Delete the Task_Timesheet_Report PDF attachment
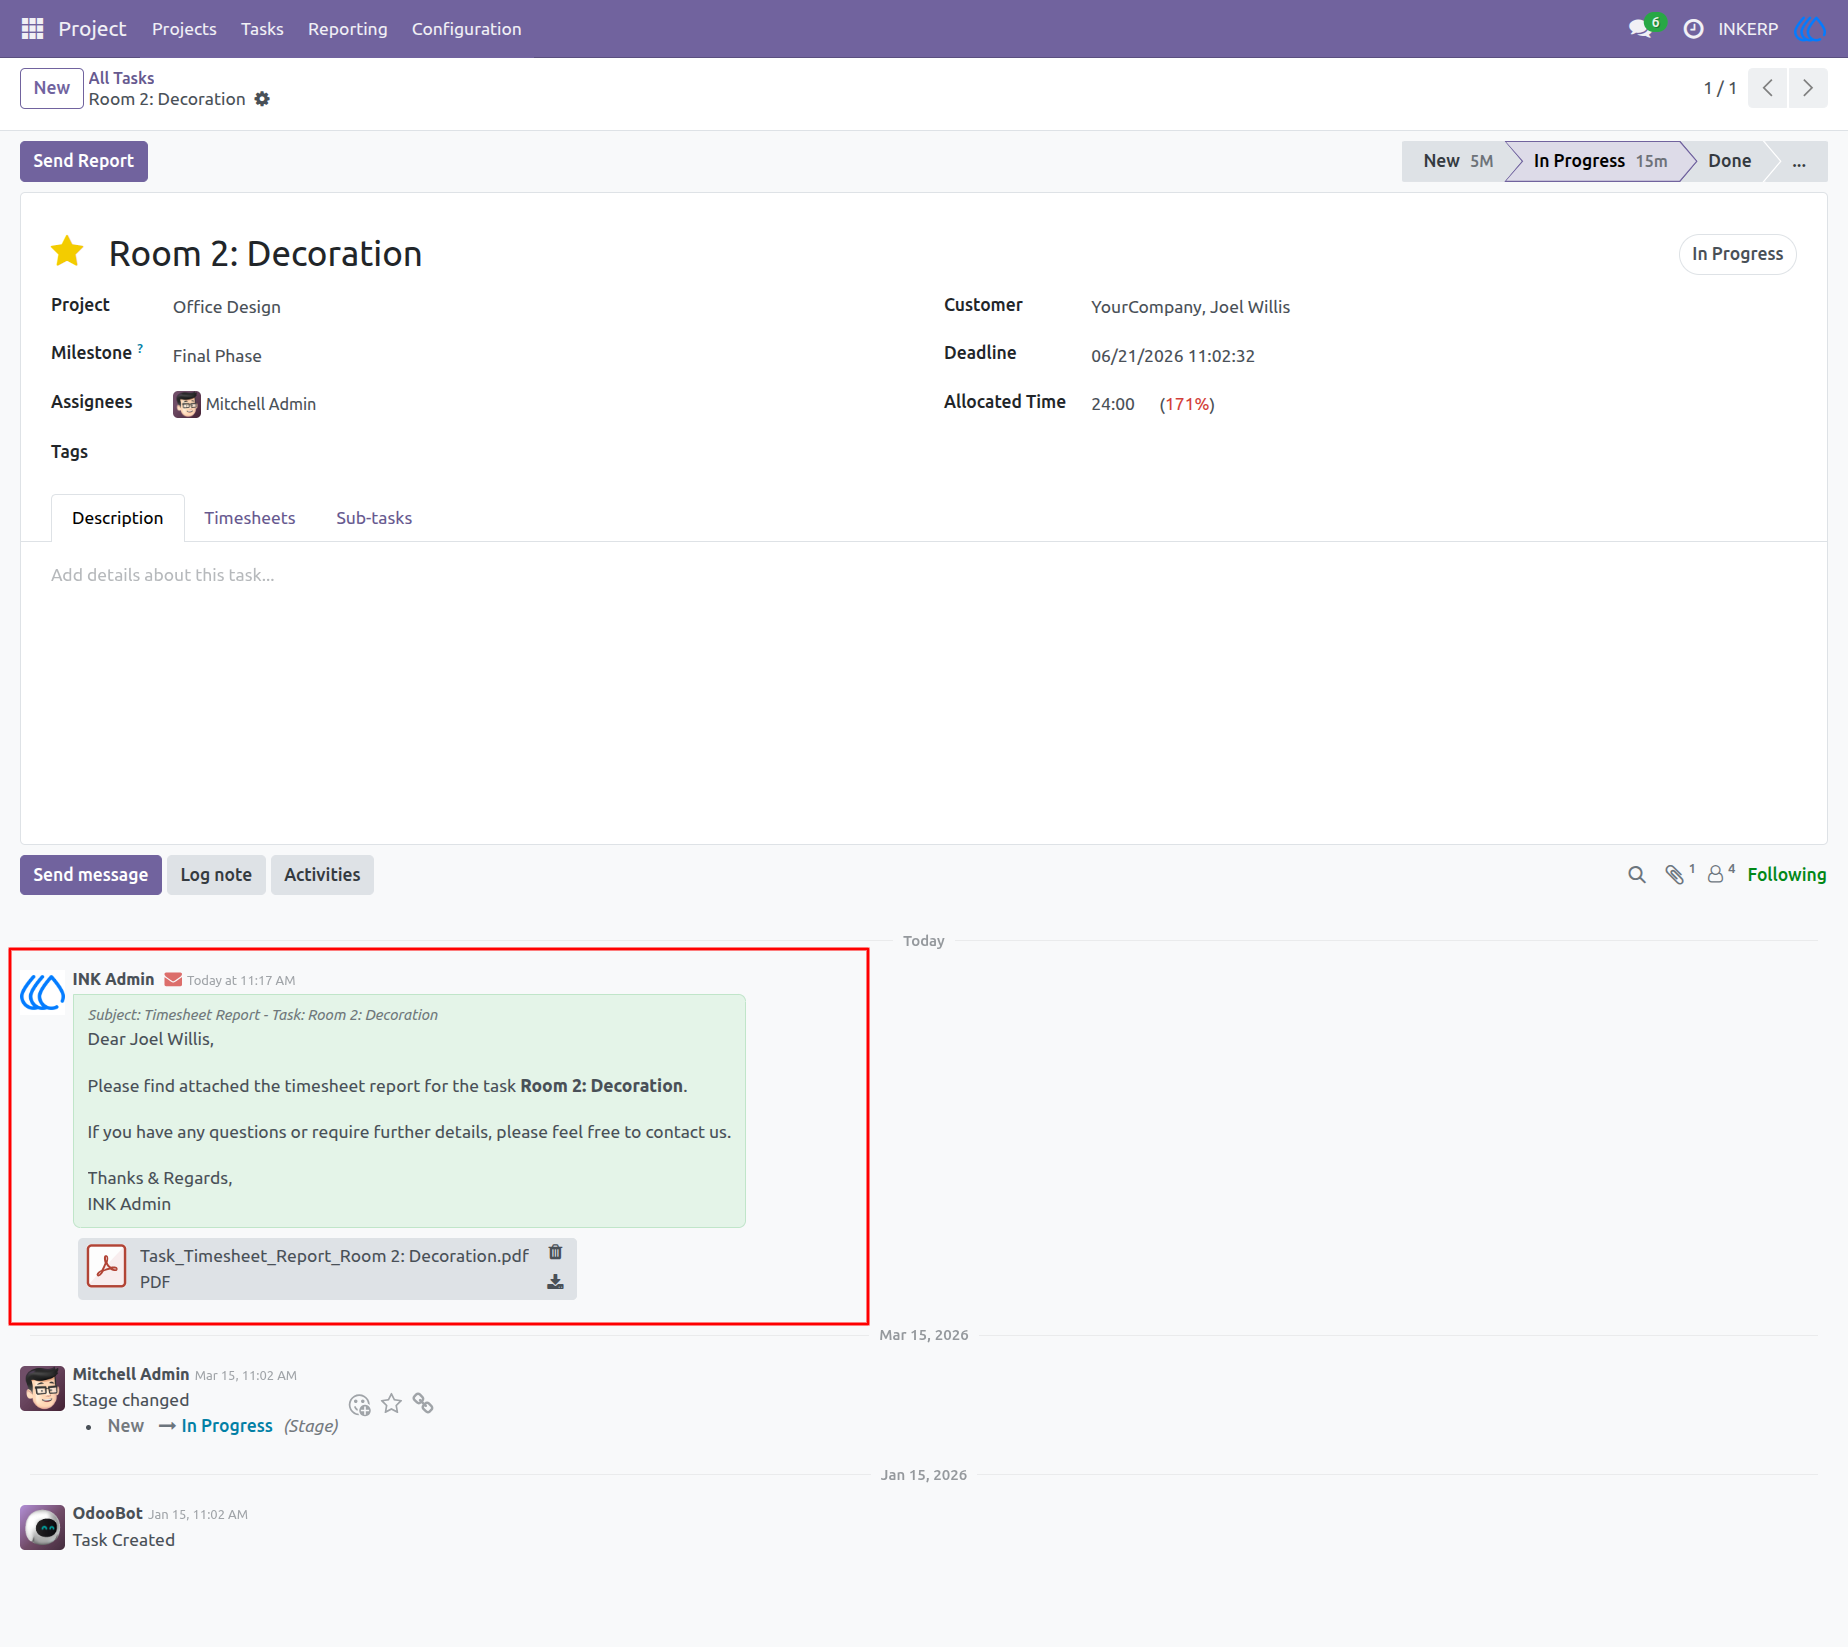Screen dimensions: 1848x1647 coord(556,1252)
